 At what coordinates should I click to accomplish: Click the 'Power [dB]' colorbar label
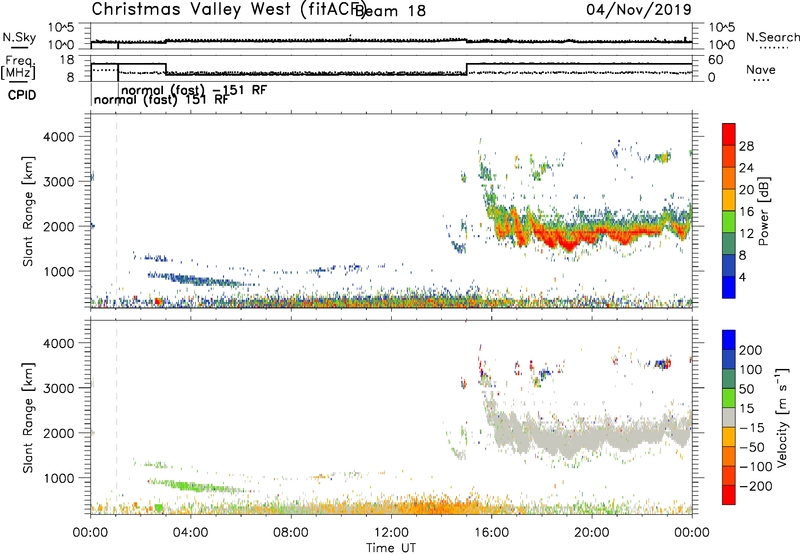(763, 211)
